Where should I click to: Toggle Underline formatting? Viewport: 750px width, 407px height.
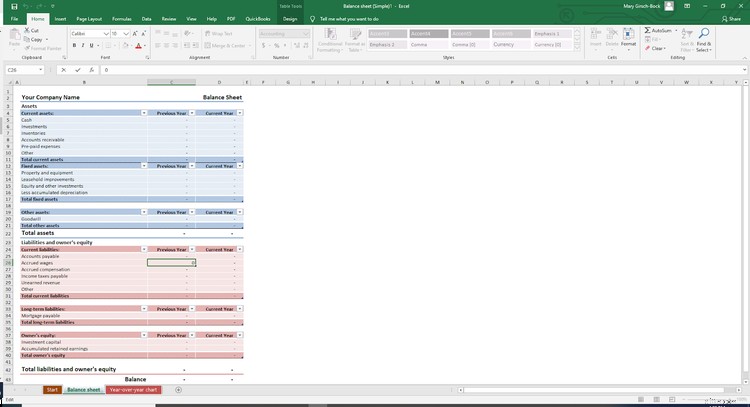(91, 45)
